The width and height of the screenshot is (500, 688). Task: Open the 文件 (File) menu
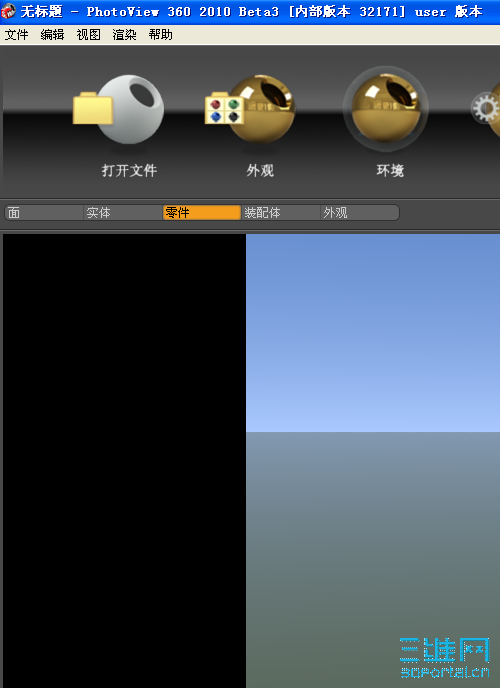[x=17, y=35]
